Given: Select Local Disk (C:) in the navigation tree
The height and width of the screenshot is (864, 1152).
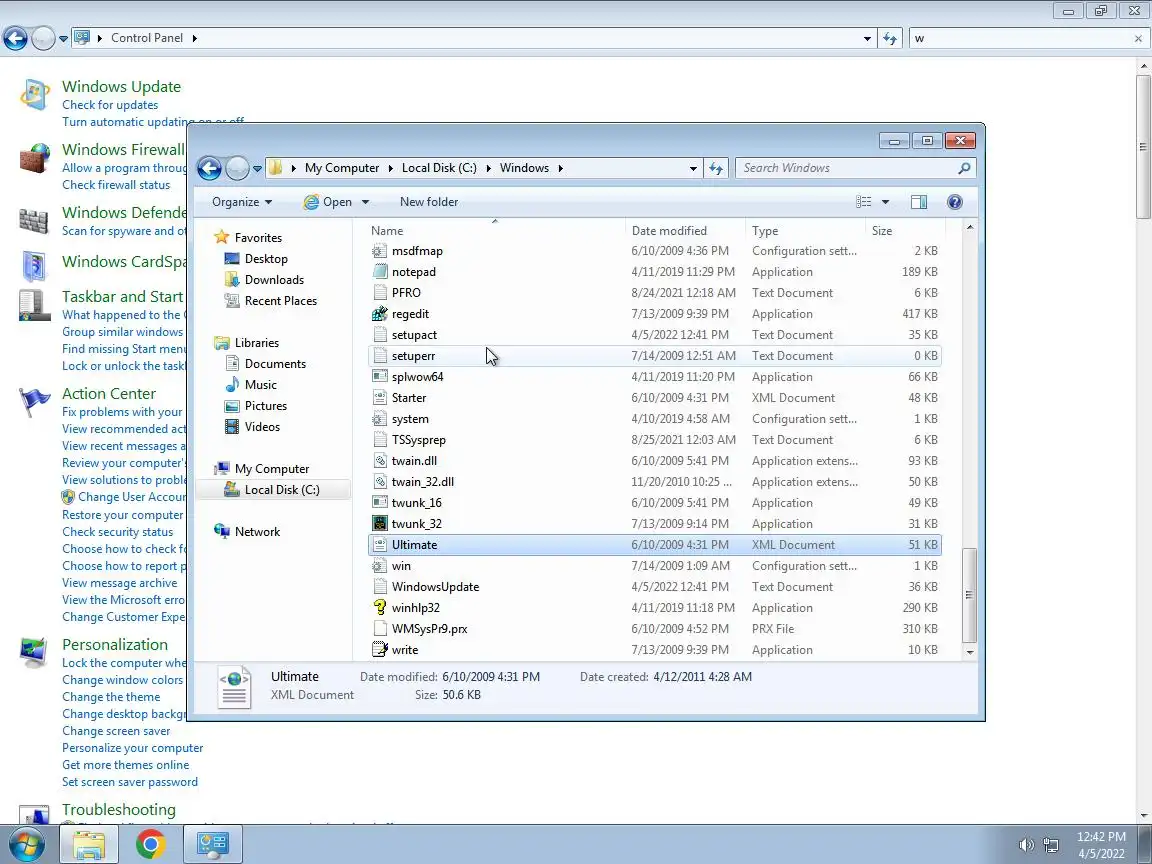Looking at the screenshot, I should click(281, 490).
